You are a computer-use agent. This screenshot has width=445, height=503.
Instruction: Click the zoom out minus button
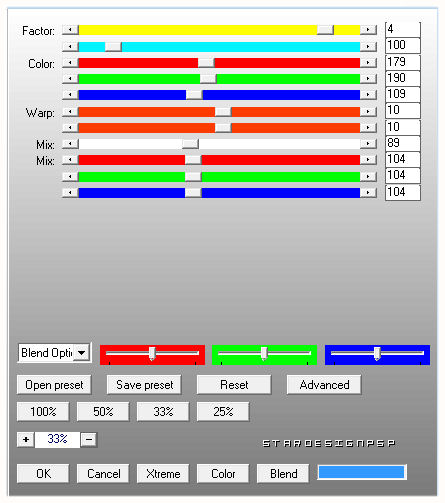click(x=89, y=439)
